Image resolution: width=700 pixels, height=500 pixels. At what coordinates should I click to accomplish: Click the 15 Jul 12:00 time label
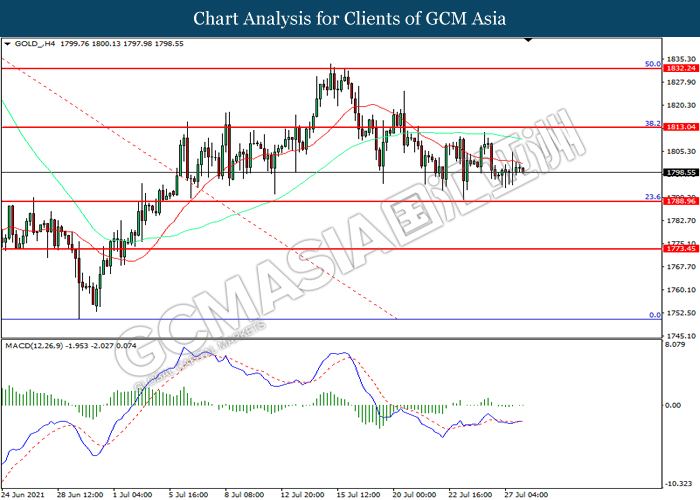click(x=358, y=495)
